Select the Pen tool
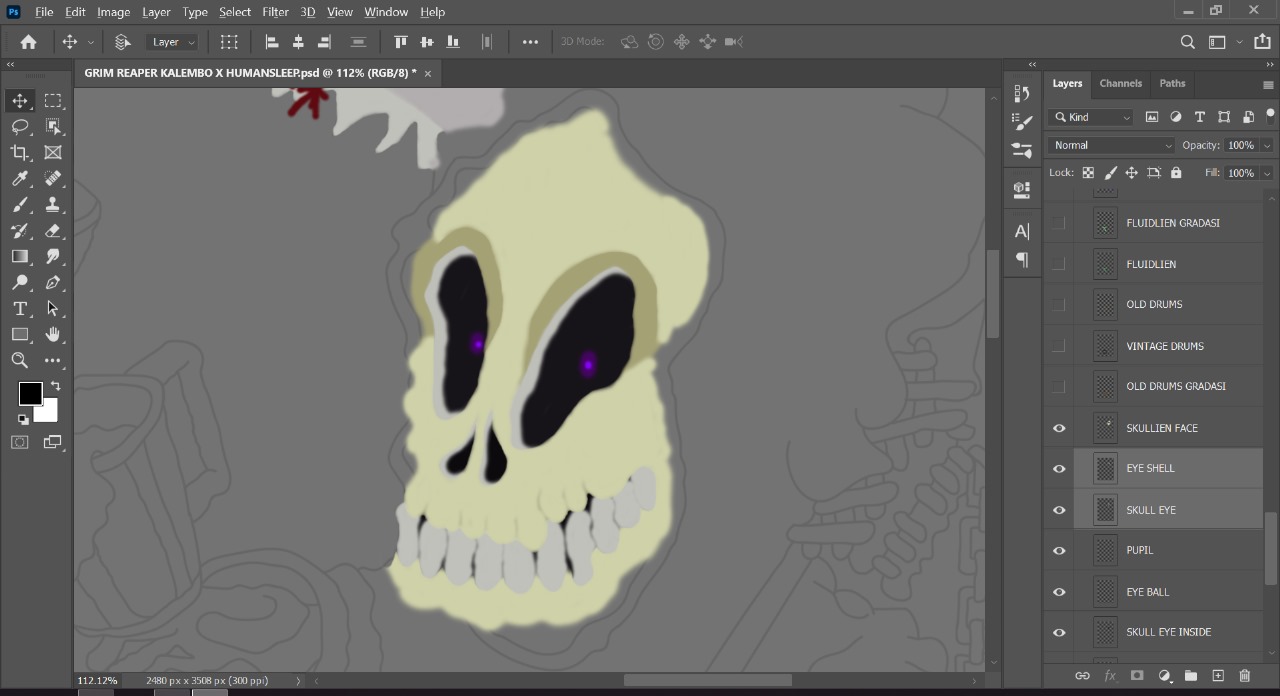The image size is (1280, 696). 53,282
